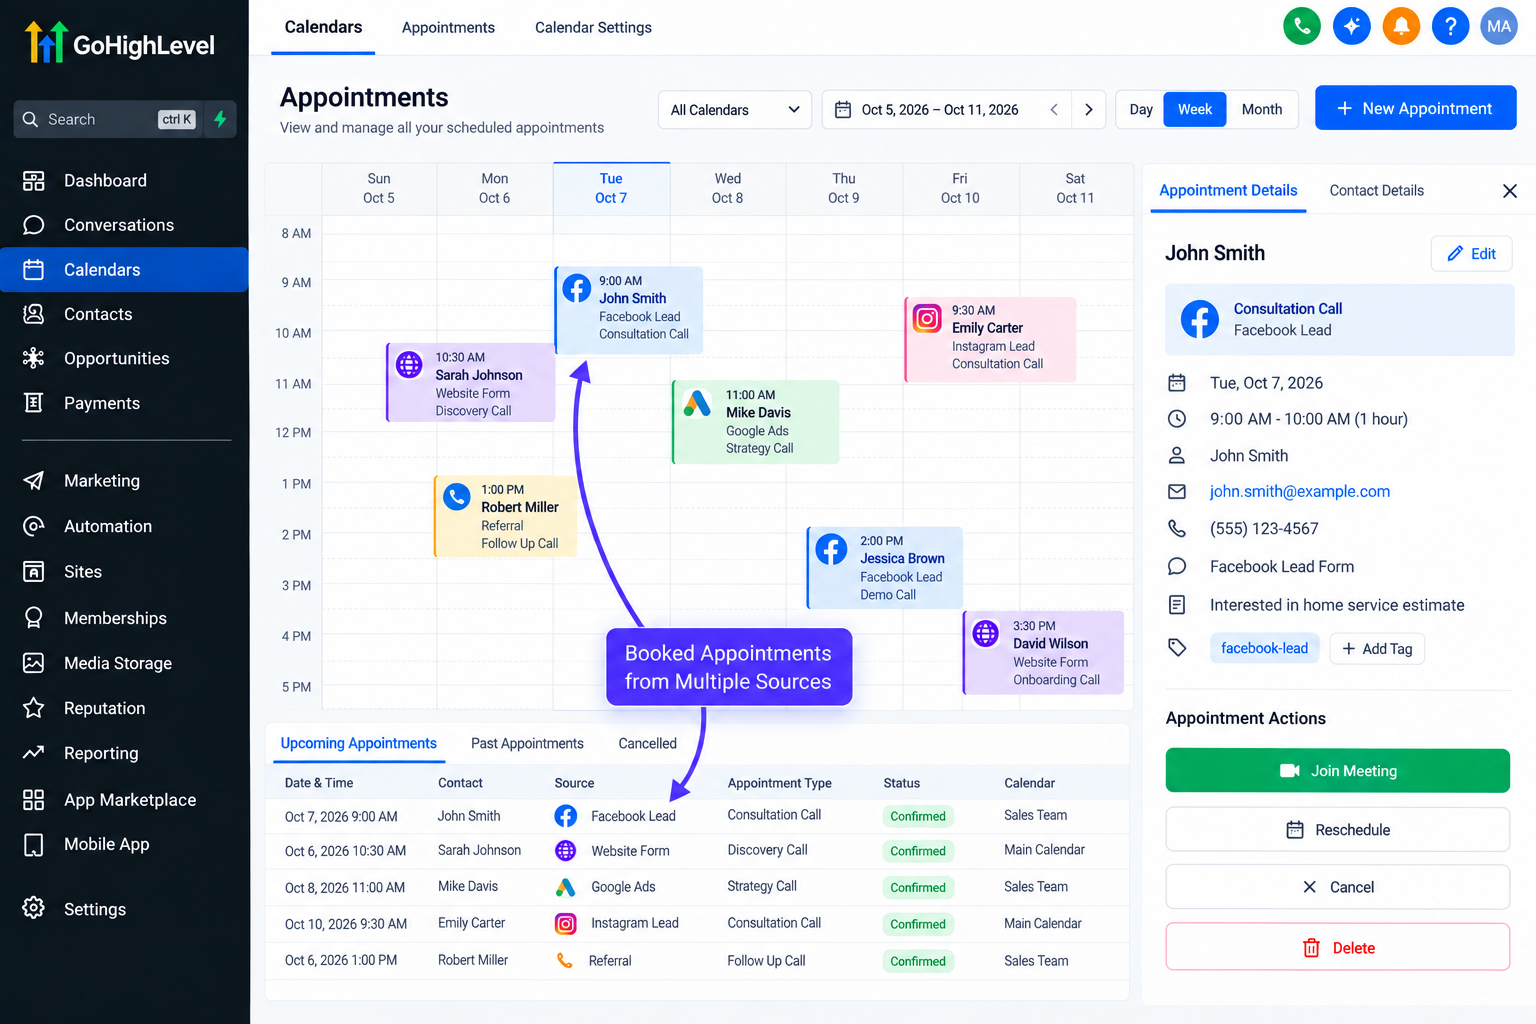Switch to the Appointments top tab
This screenshot has width=1536, height=1024.
pos(448,28)
